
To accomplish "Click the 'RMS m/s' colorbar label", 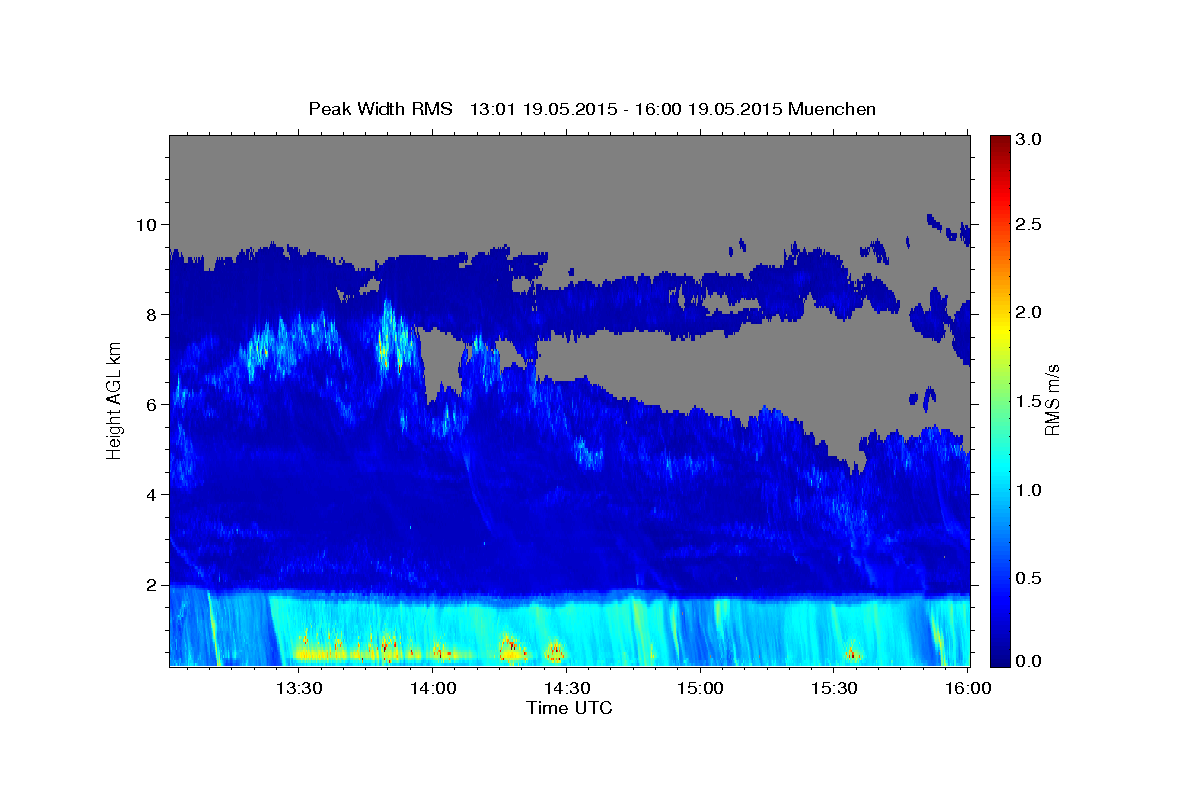I will [x=1052, y=400].
